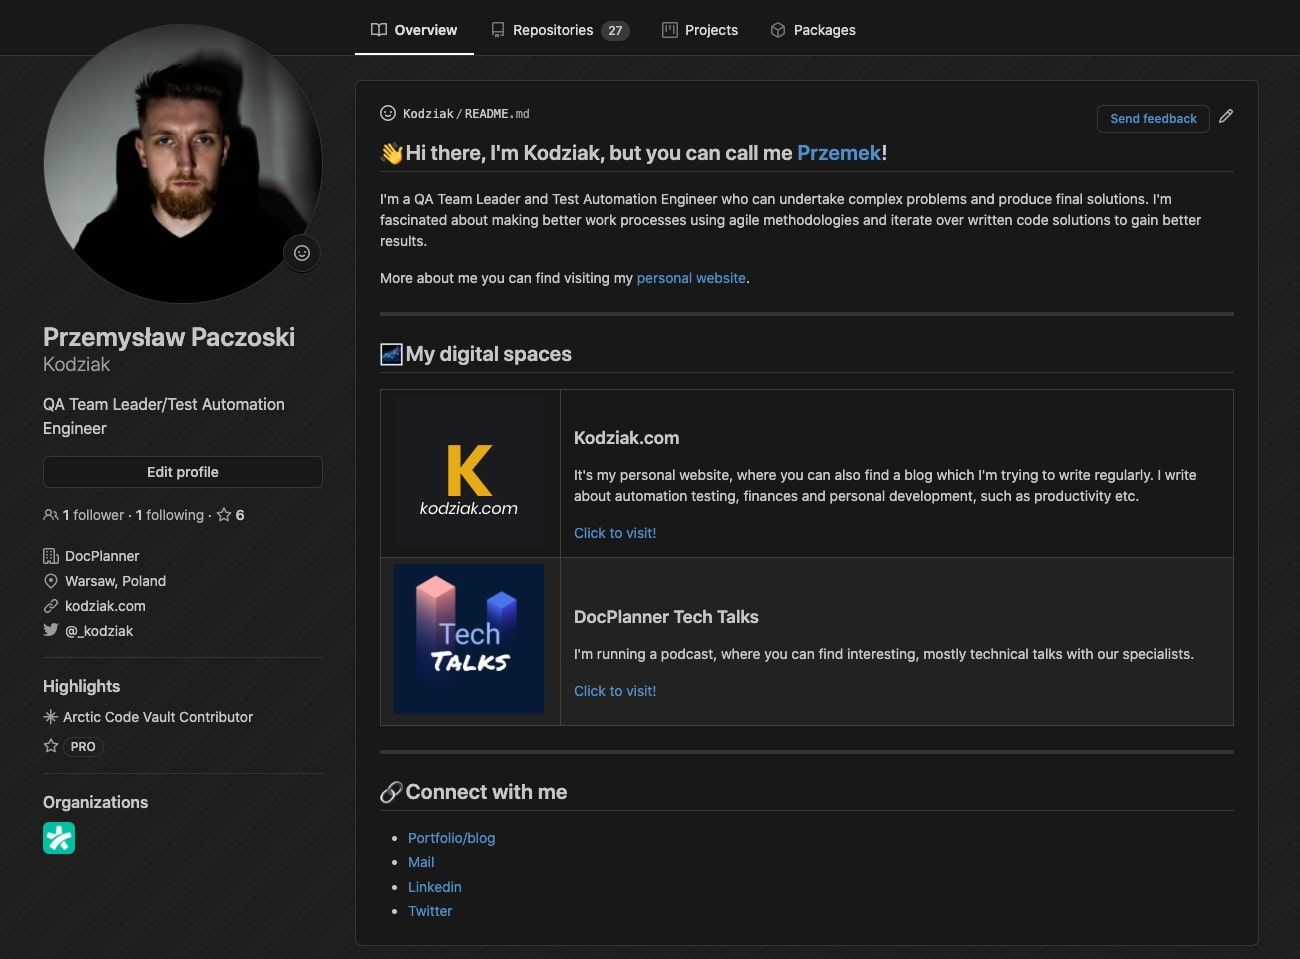Screen dimensions: 1300x959
Task: Click the chart emoji beside My digital spaces
Action: pyautogui.click(x=391, y=354)
